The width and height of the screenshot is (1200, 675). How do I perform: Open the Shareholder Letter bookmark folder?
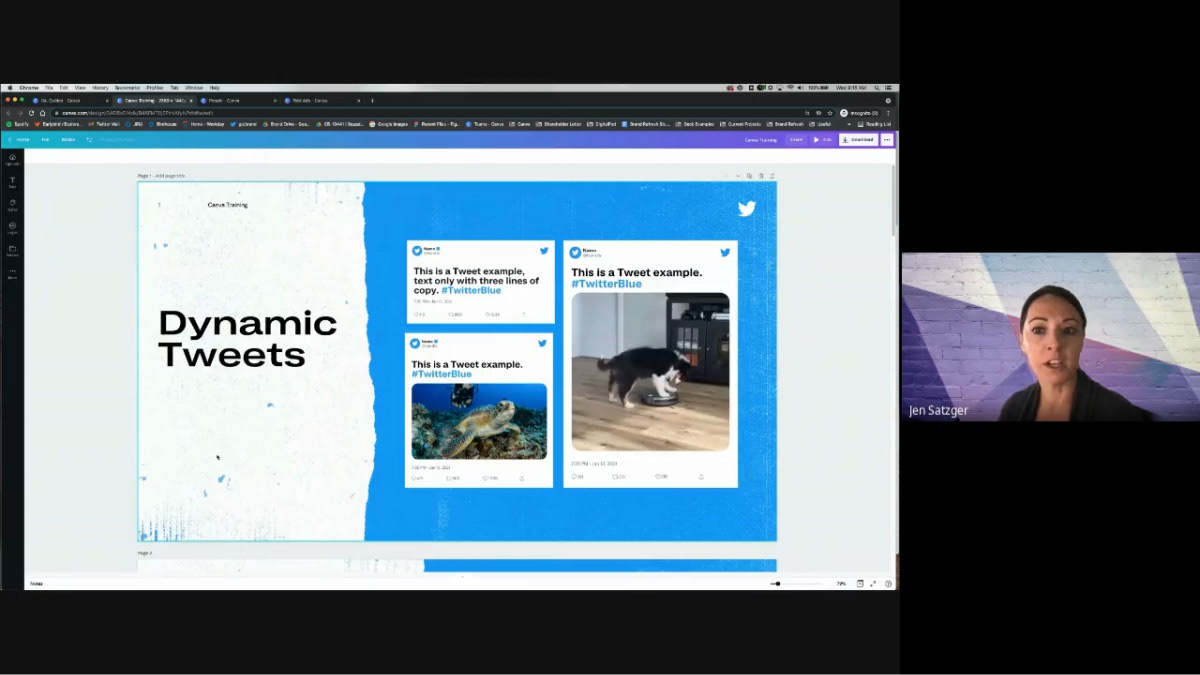point(558,124)
